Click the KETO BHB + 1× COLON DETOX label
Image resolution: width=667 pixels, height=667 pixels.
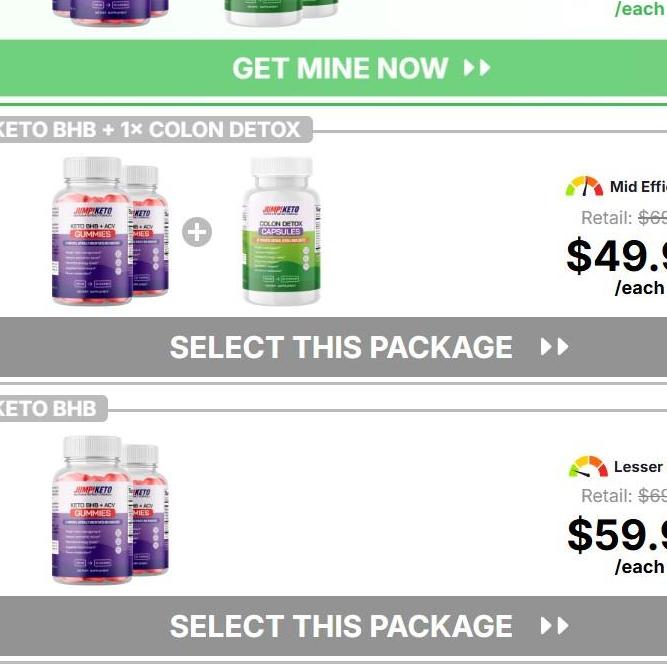(150, 129)
